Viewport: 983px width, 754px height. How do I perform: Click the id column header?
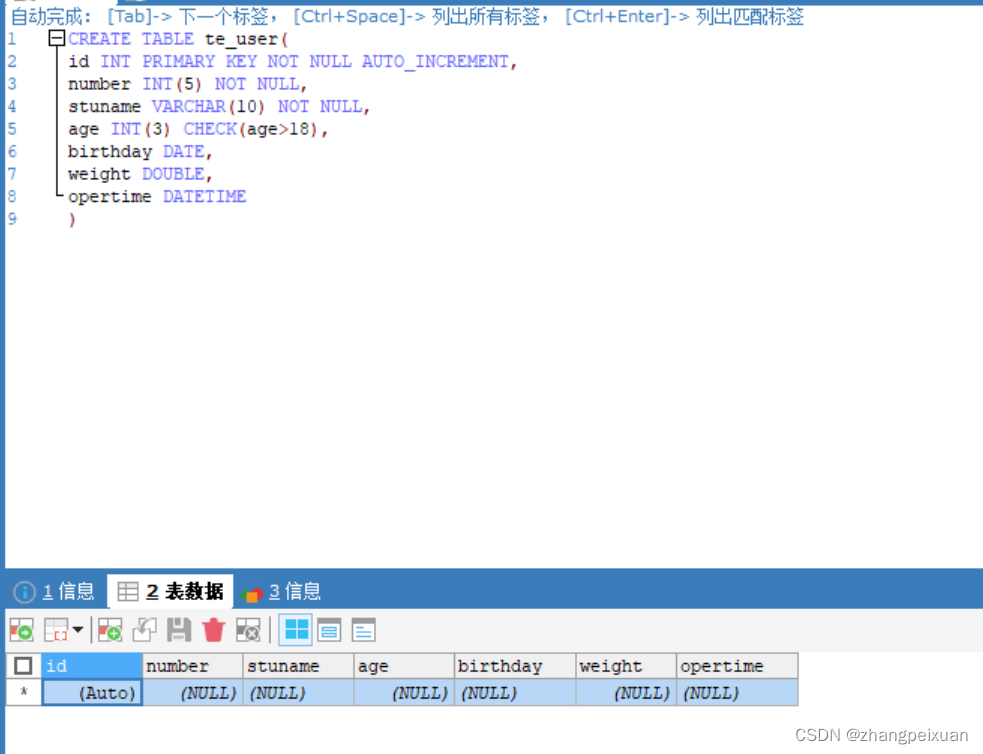click(x=92, y=666)
